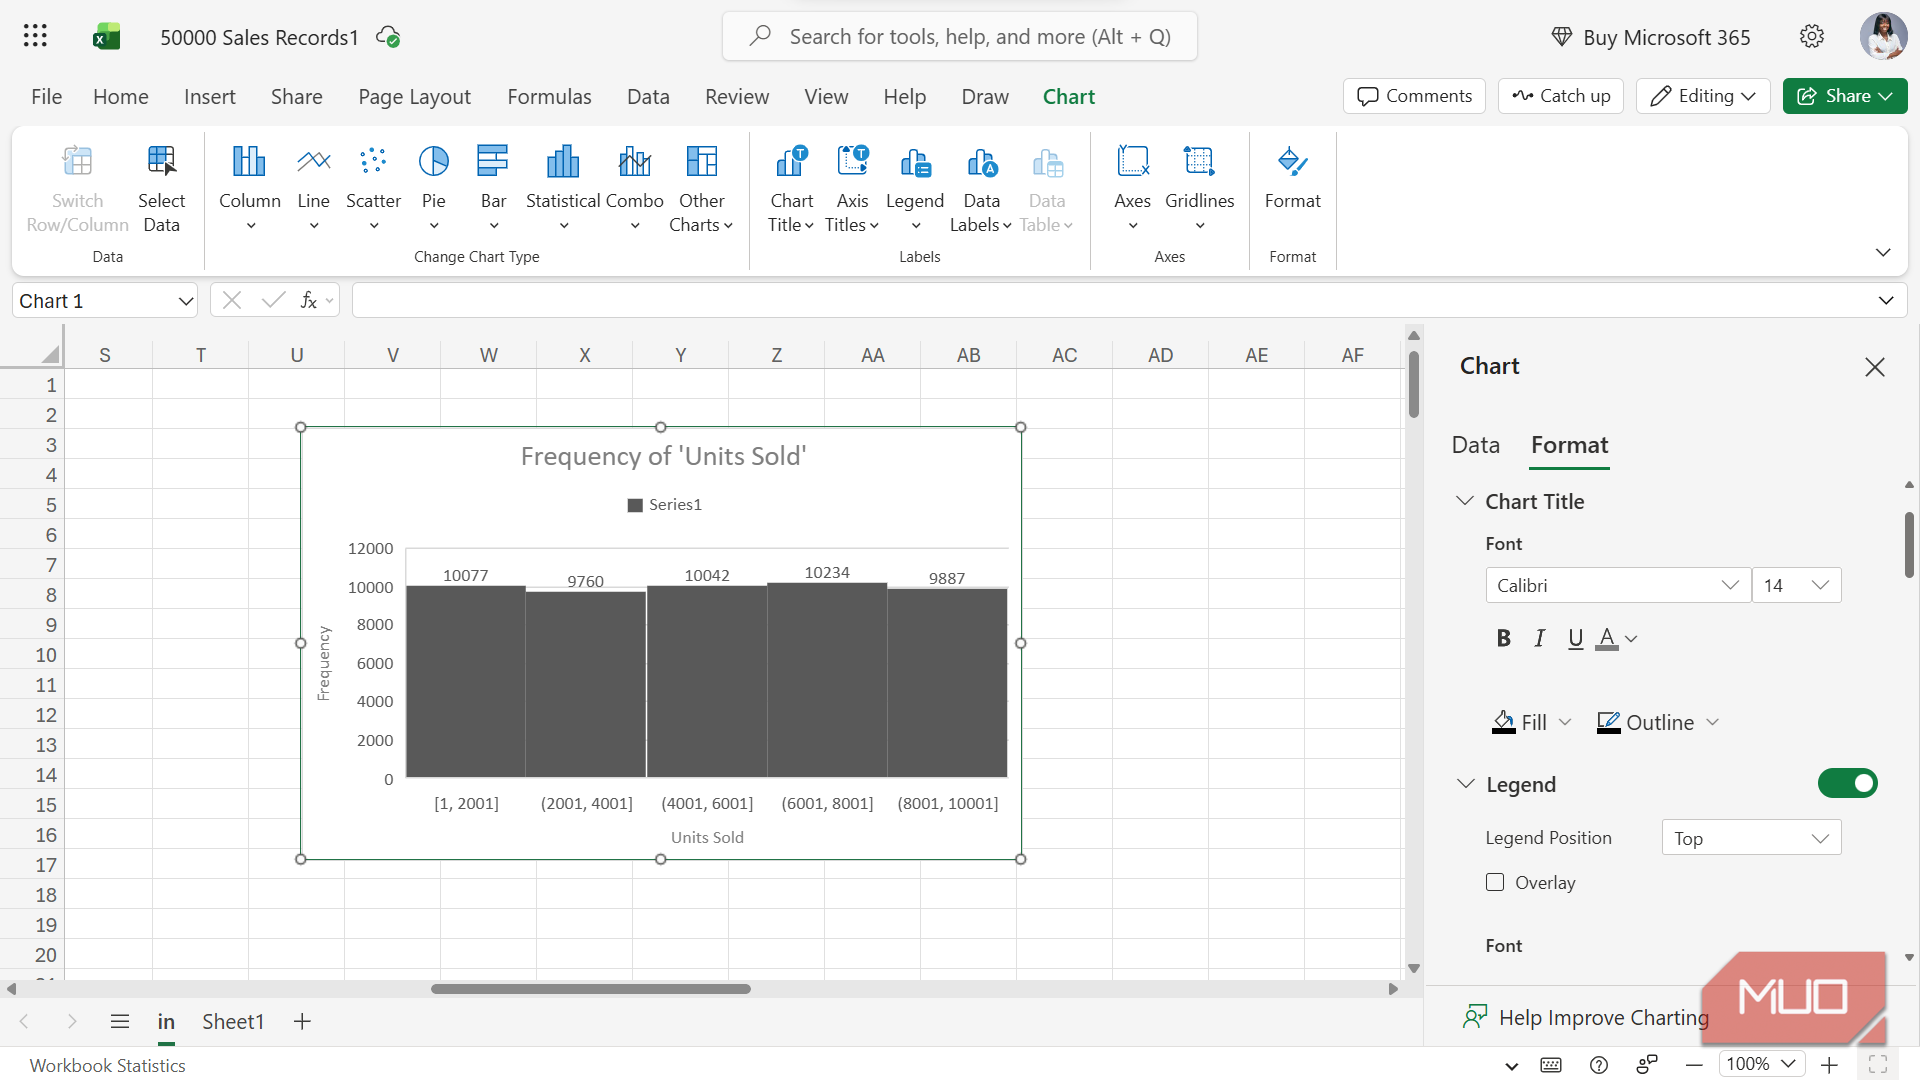Check the Overlay checkbox
Image resolution: width=1920 pixels, height=1080 pixels.
(x=1495, y=882)
